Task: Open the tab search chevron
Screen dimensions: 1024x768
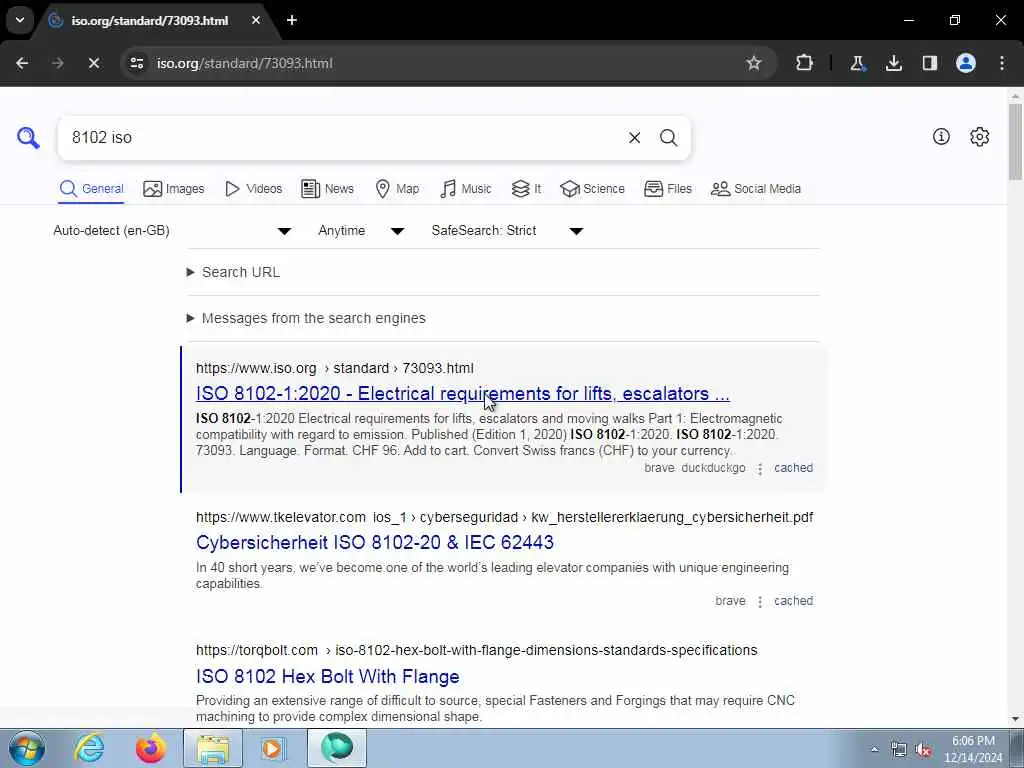Action: 20,20
